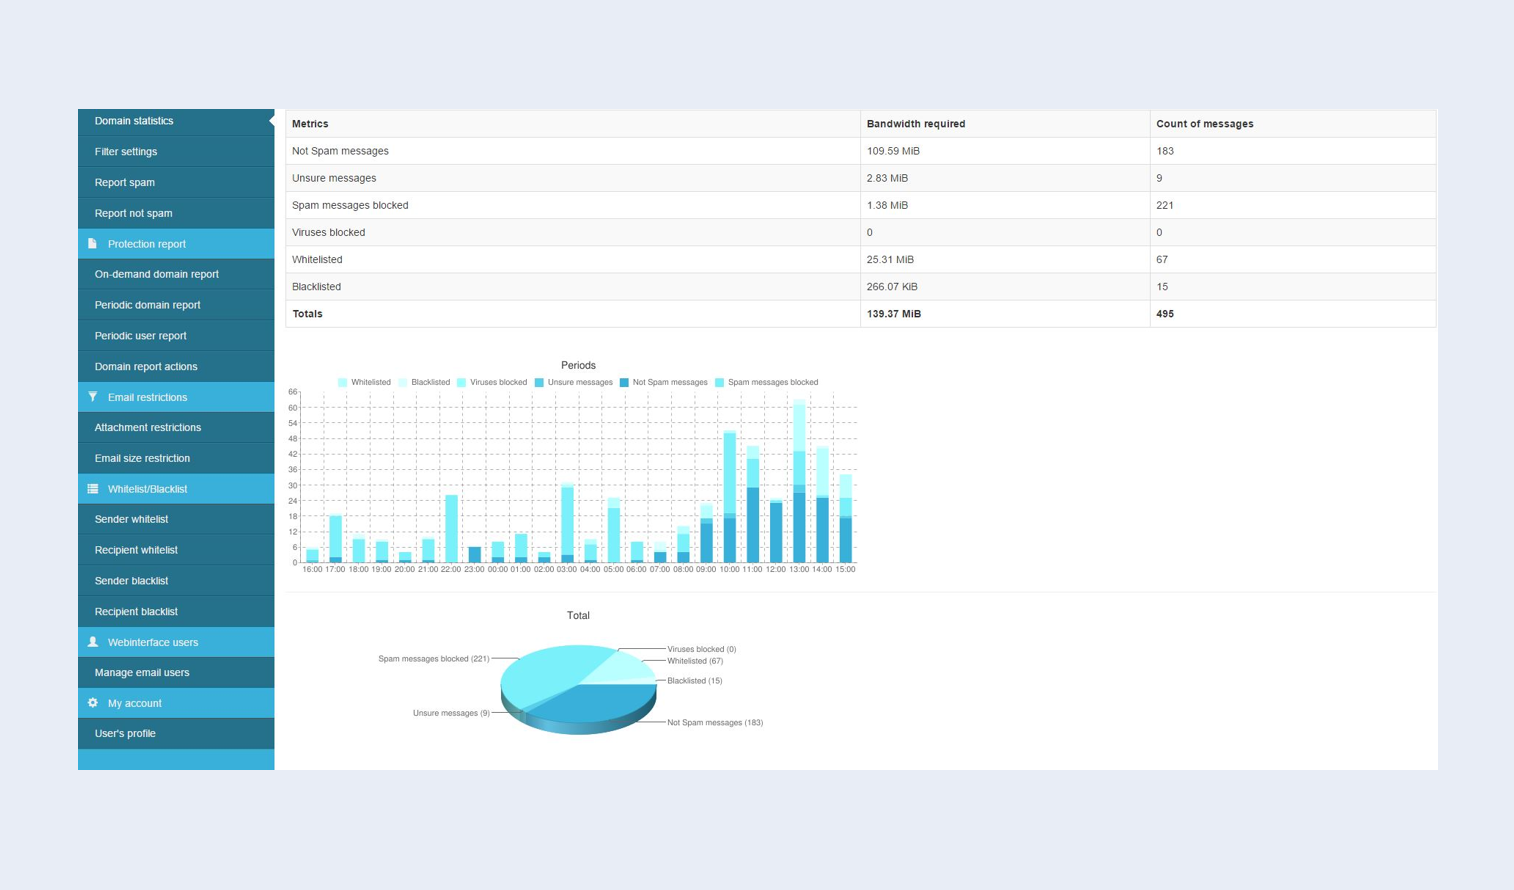This screenshot has height=890, width=1514.
Task: Go to Report not spam
Action: (x=176, y=213)
